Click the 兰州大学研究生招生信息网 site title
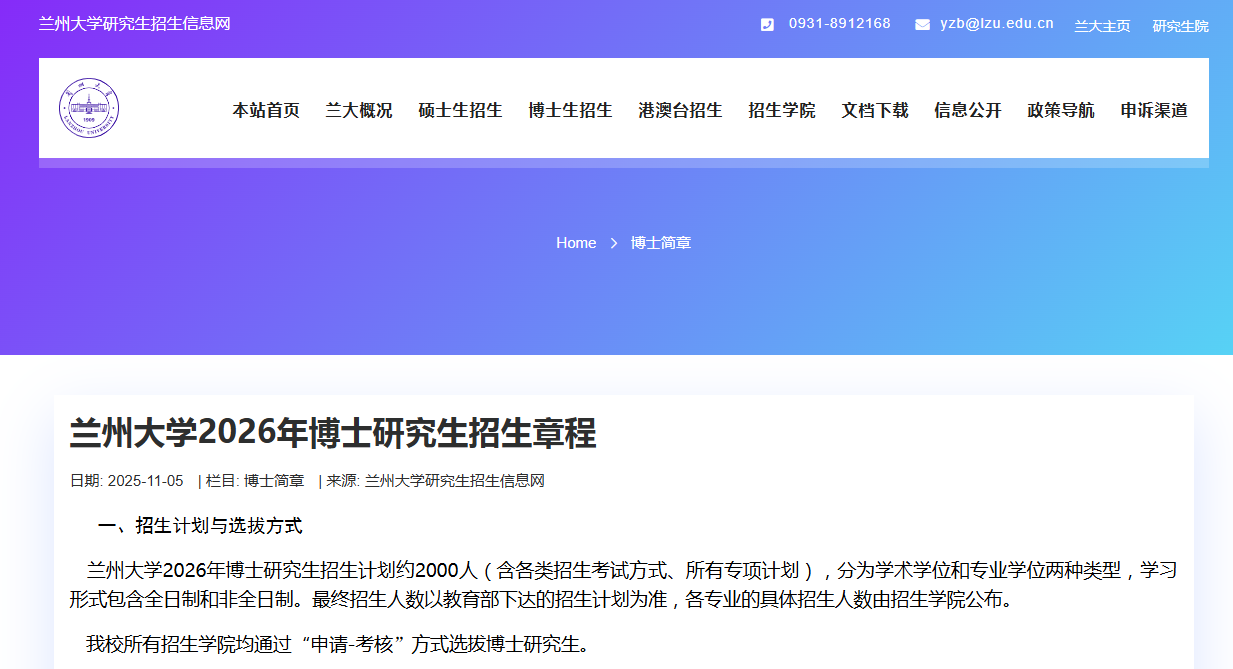Viewport: 1233px width, 669px height. click(134, 24)
